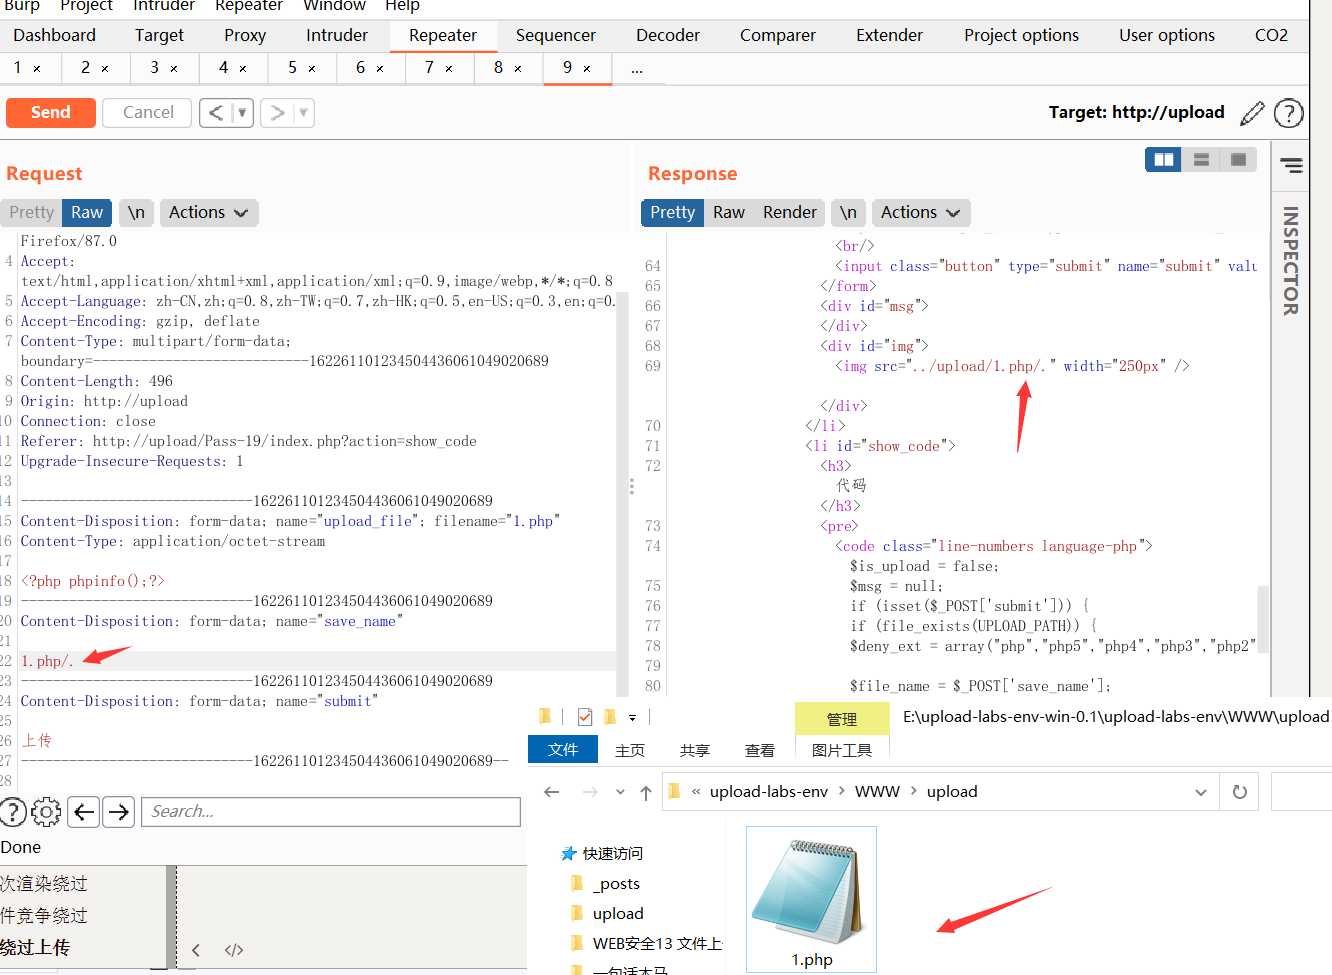Go back to previous request history
Screen dimensions: 1332x975
[215, 112]
